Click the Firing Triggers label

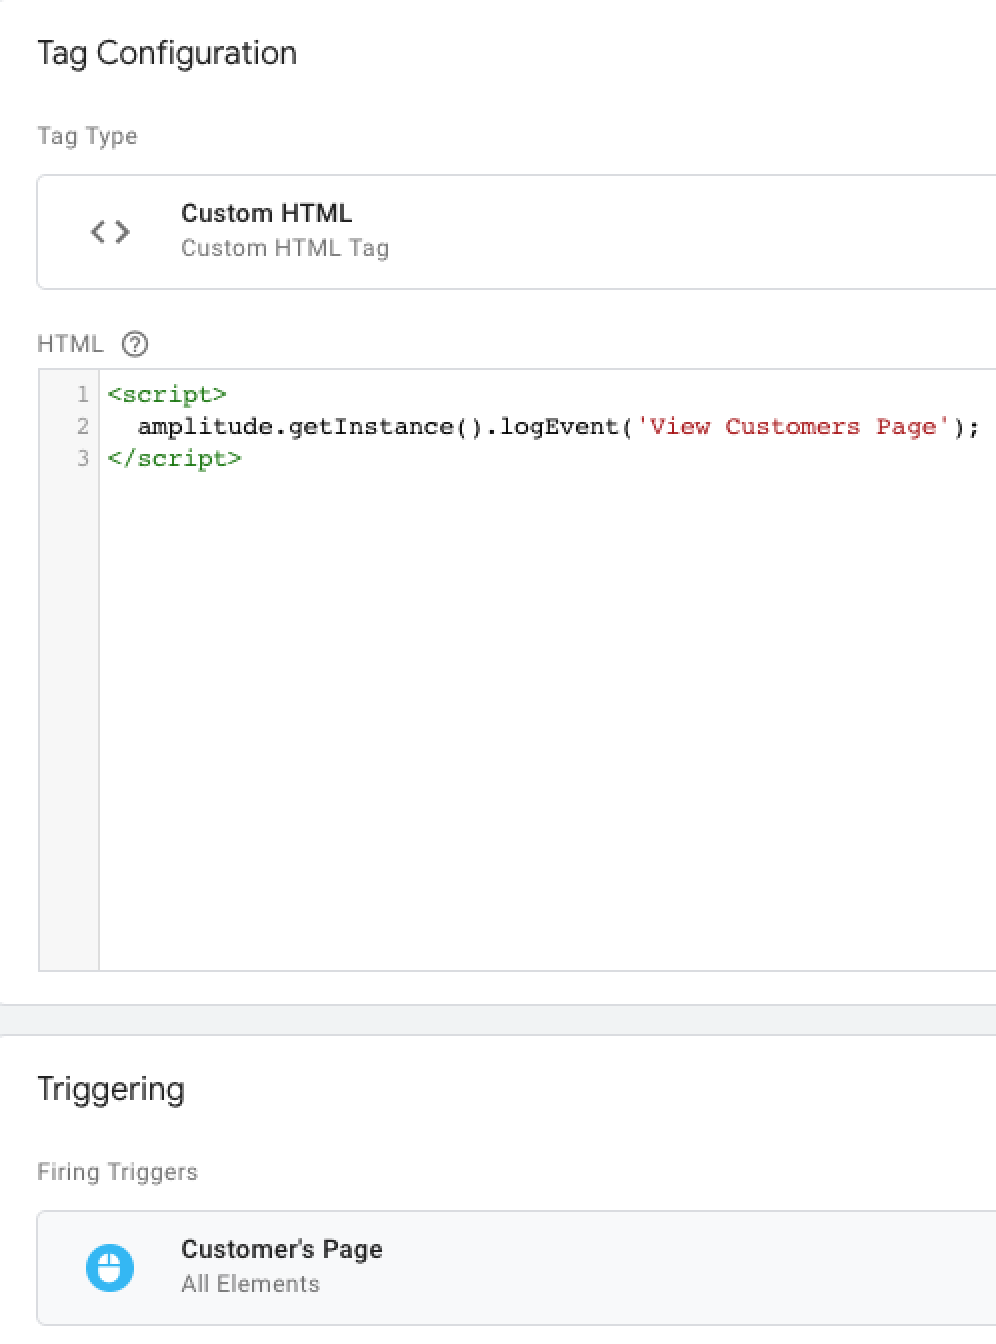click(x=117, y=1172)
